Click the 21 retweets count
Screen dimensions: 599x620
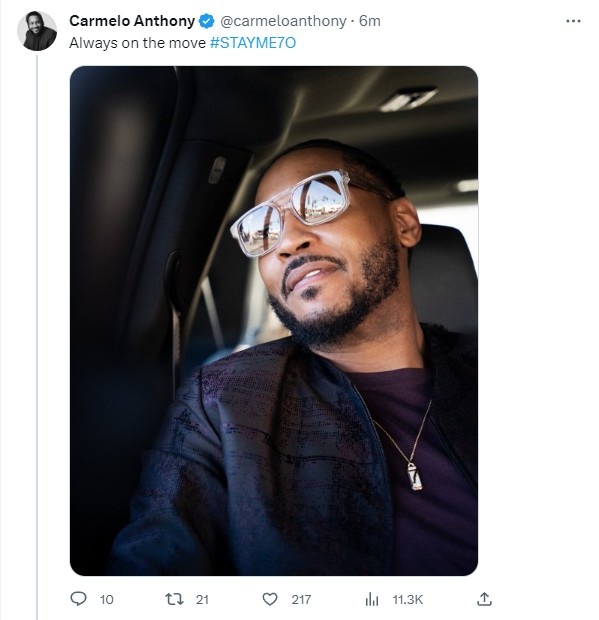tap(202, 600)
